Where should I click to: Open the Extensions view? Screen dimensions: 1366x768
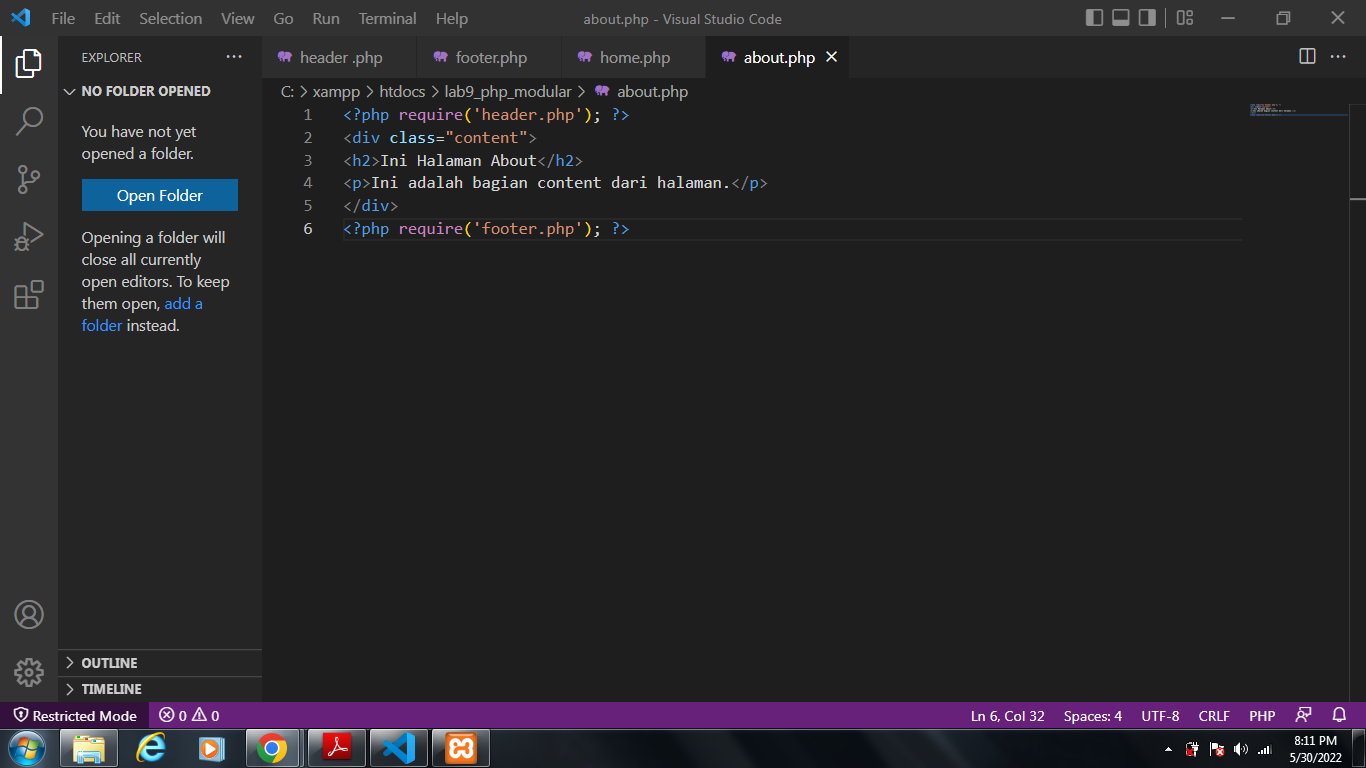(x=29, y=294)
